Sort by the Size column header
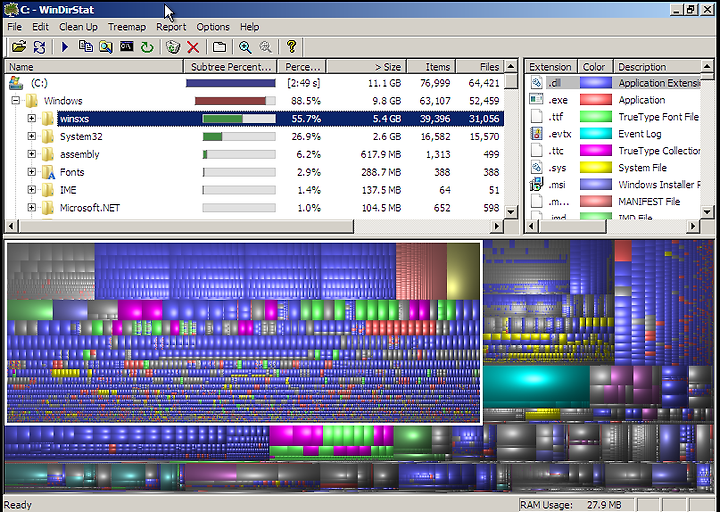Image resolution: width=720 pixels, height=512 pixels. click(366, 67)
